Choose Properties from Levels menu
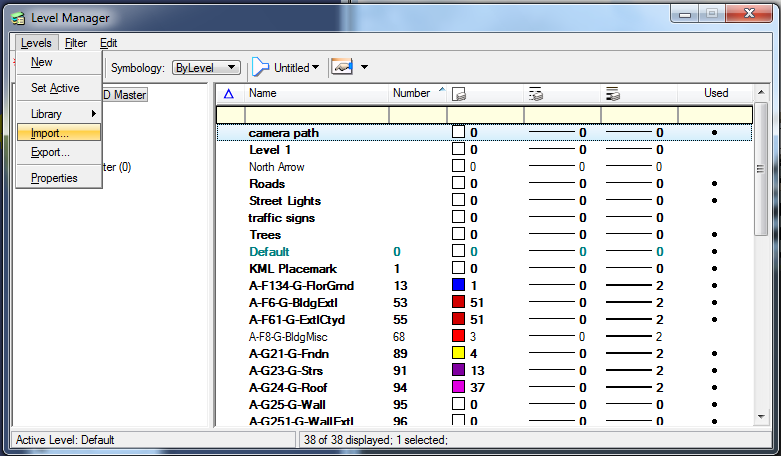 (59, 178)
